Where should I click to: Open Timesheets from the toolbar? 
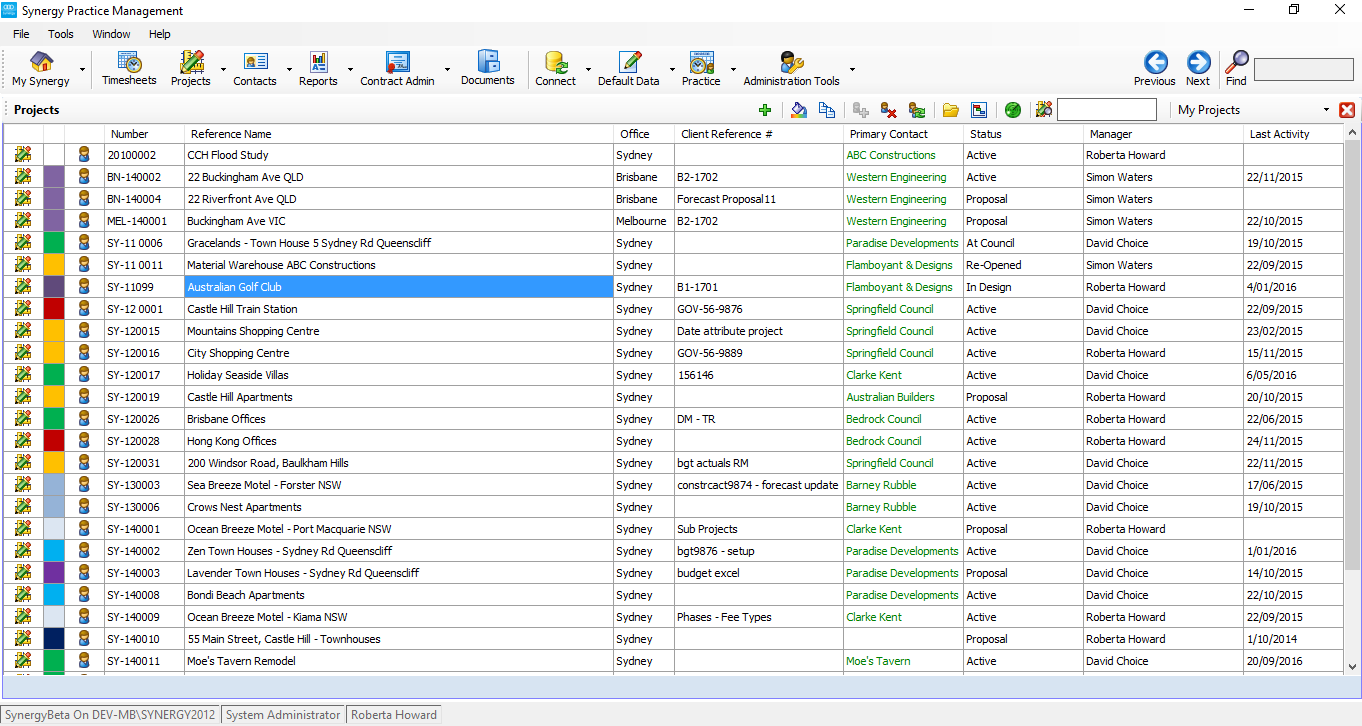(129, 68)
